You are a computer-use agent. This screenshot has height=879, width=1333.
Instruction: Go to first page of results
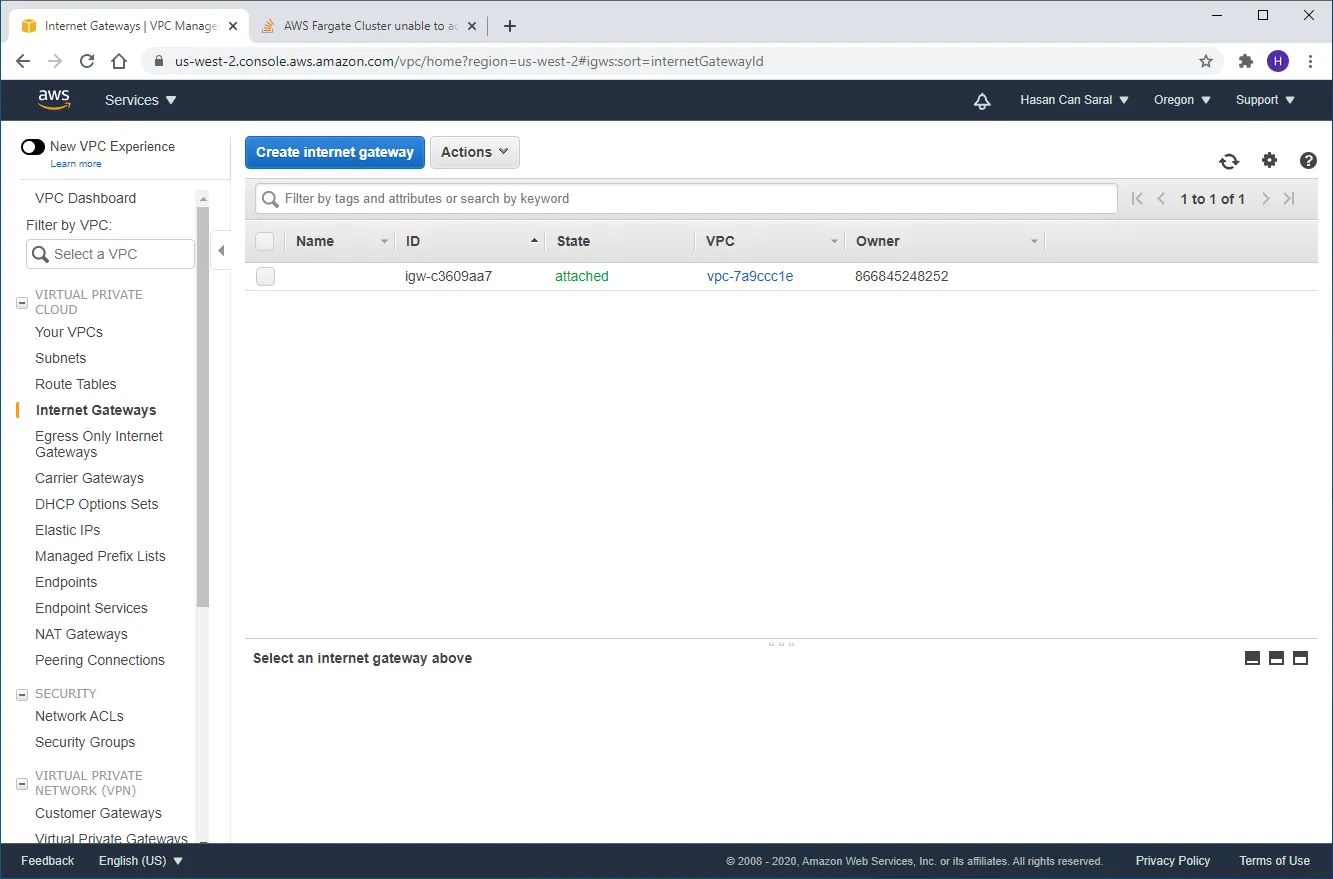tap(1137, 199)
